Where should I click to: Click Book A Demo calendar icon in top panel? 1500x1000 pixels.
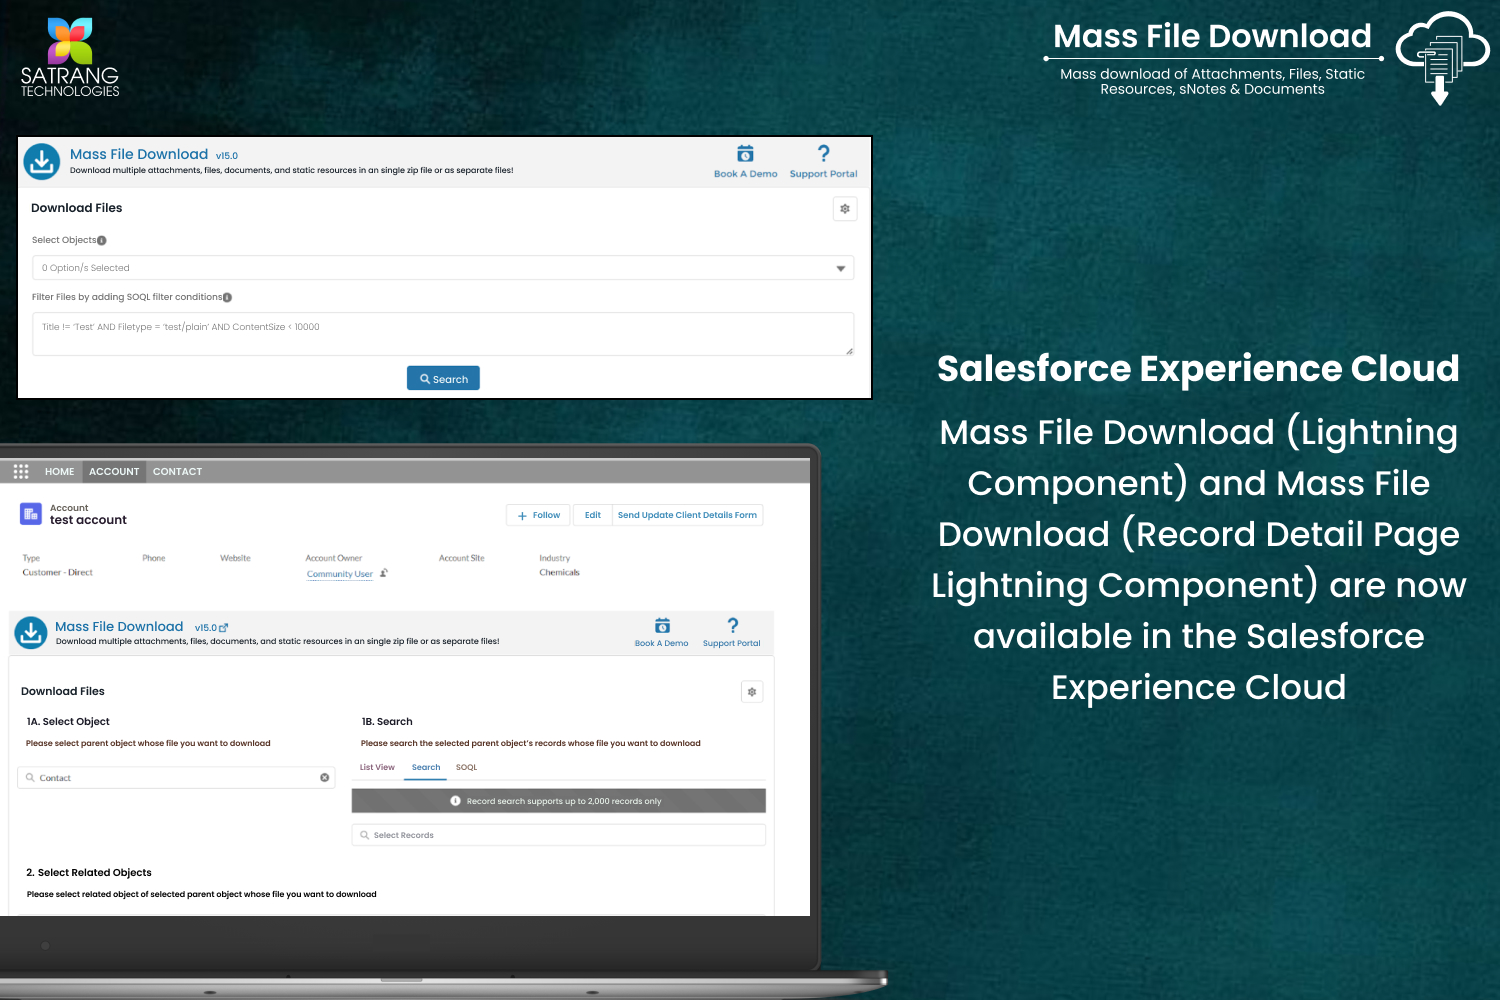tap(745, 154)
